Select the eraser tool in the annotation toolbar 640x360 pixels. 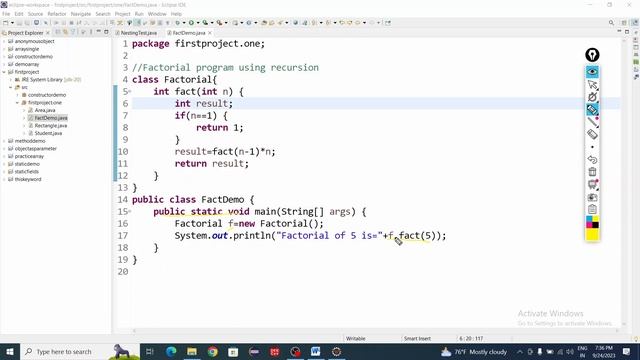click(x=592, y=134)
